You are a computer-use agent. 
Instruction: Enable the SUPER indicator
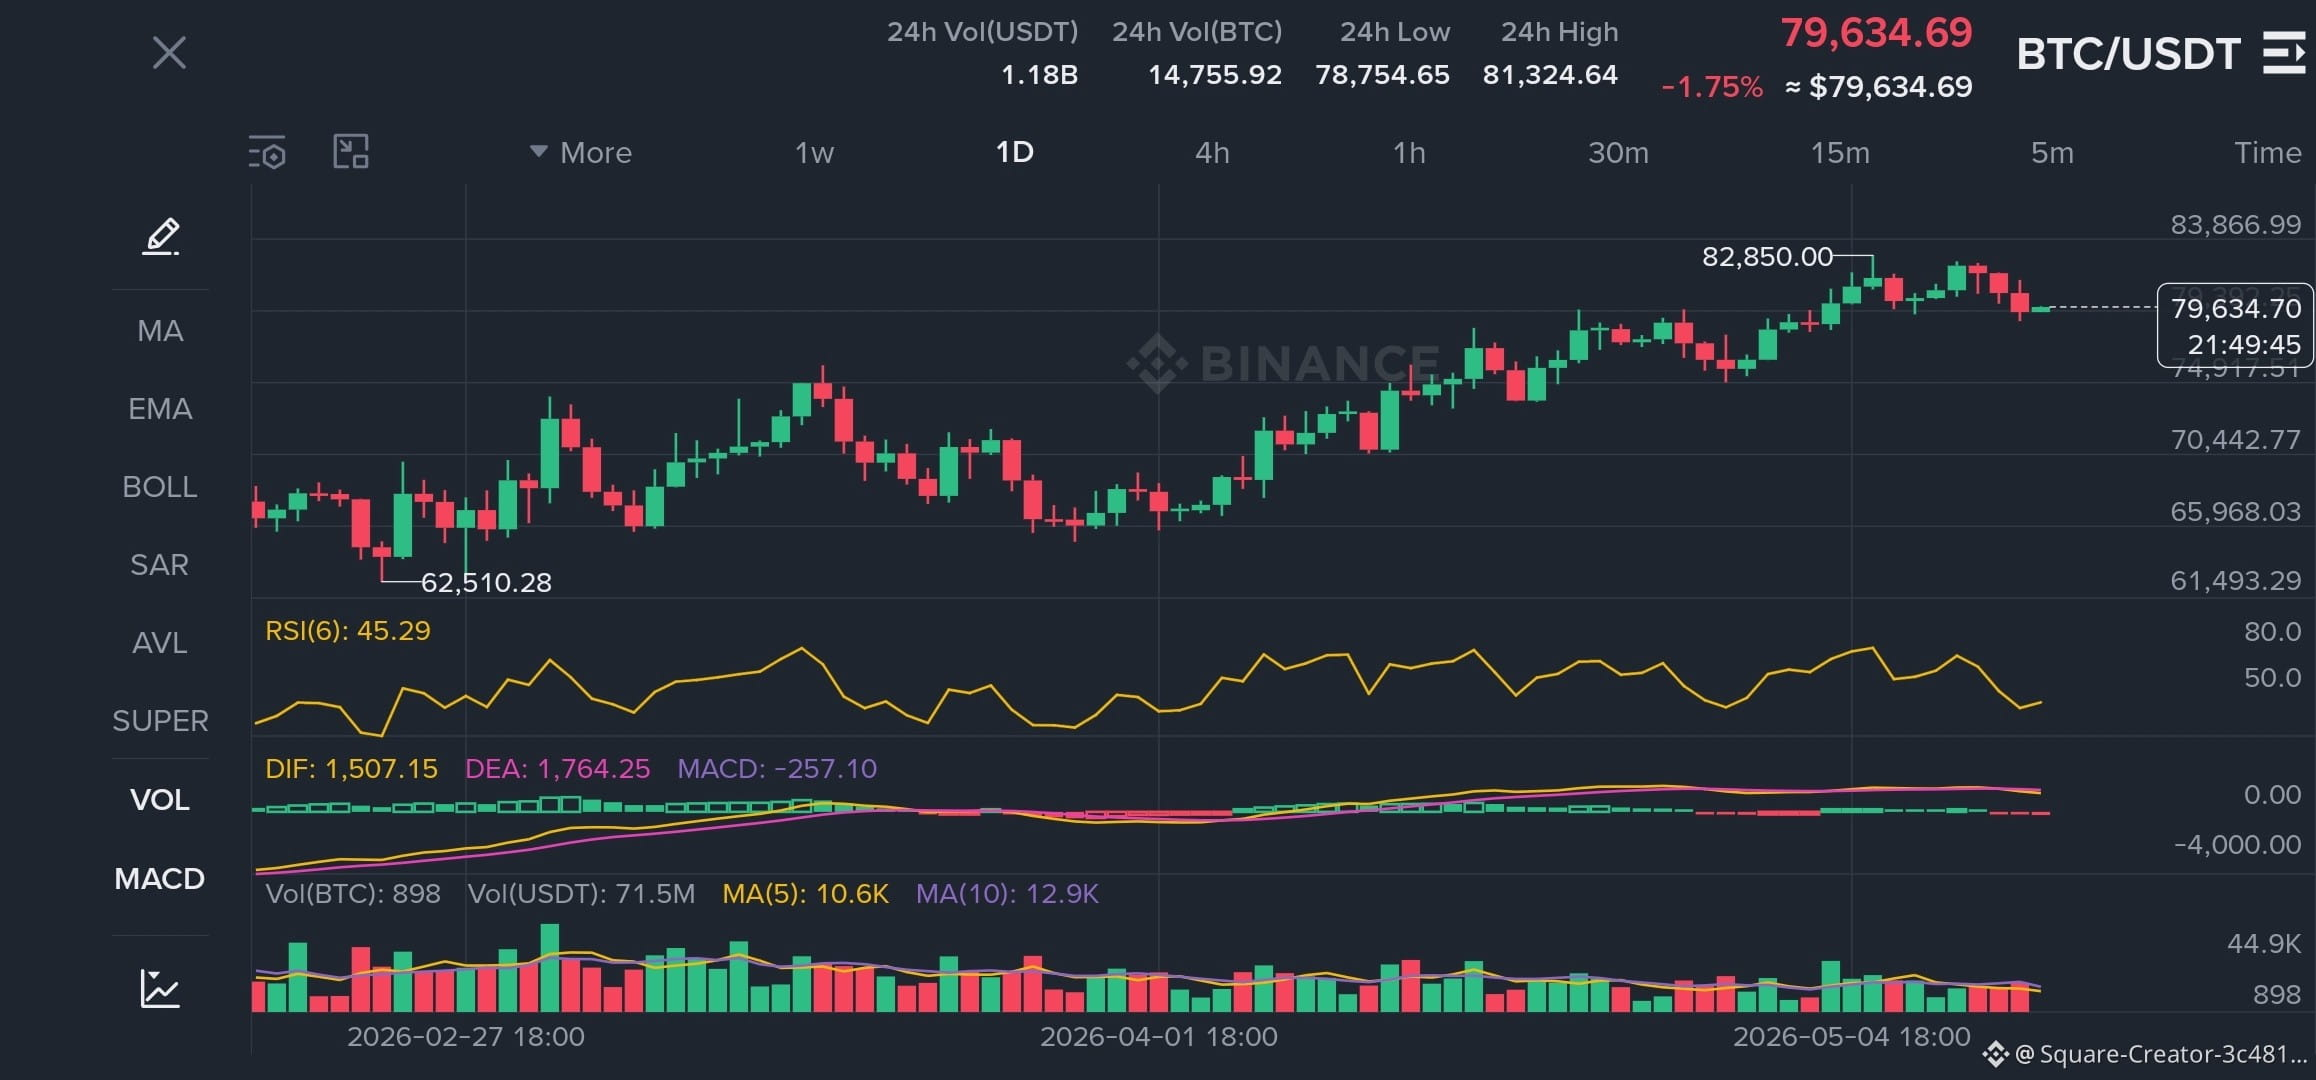(160, 721)
